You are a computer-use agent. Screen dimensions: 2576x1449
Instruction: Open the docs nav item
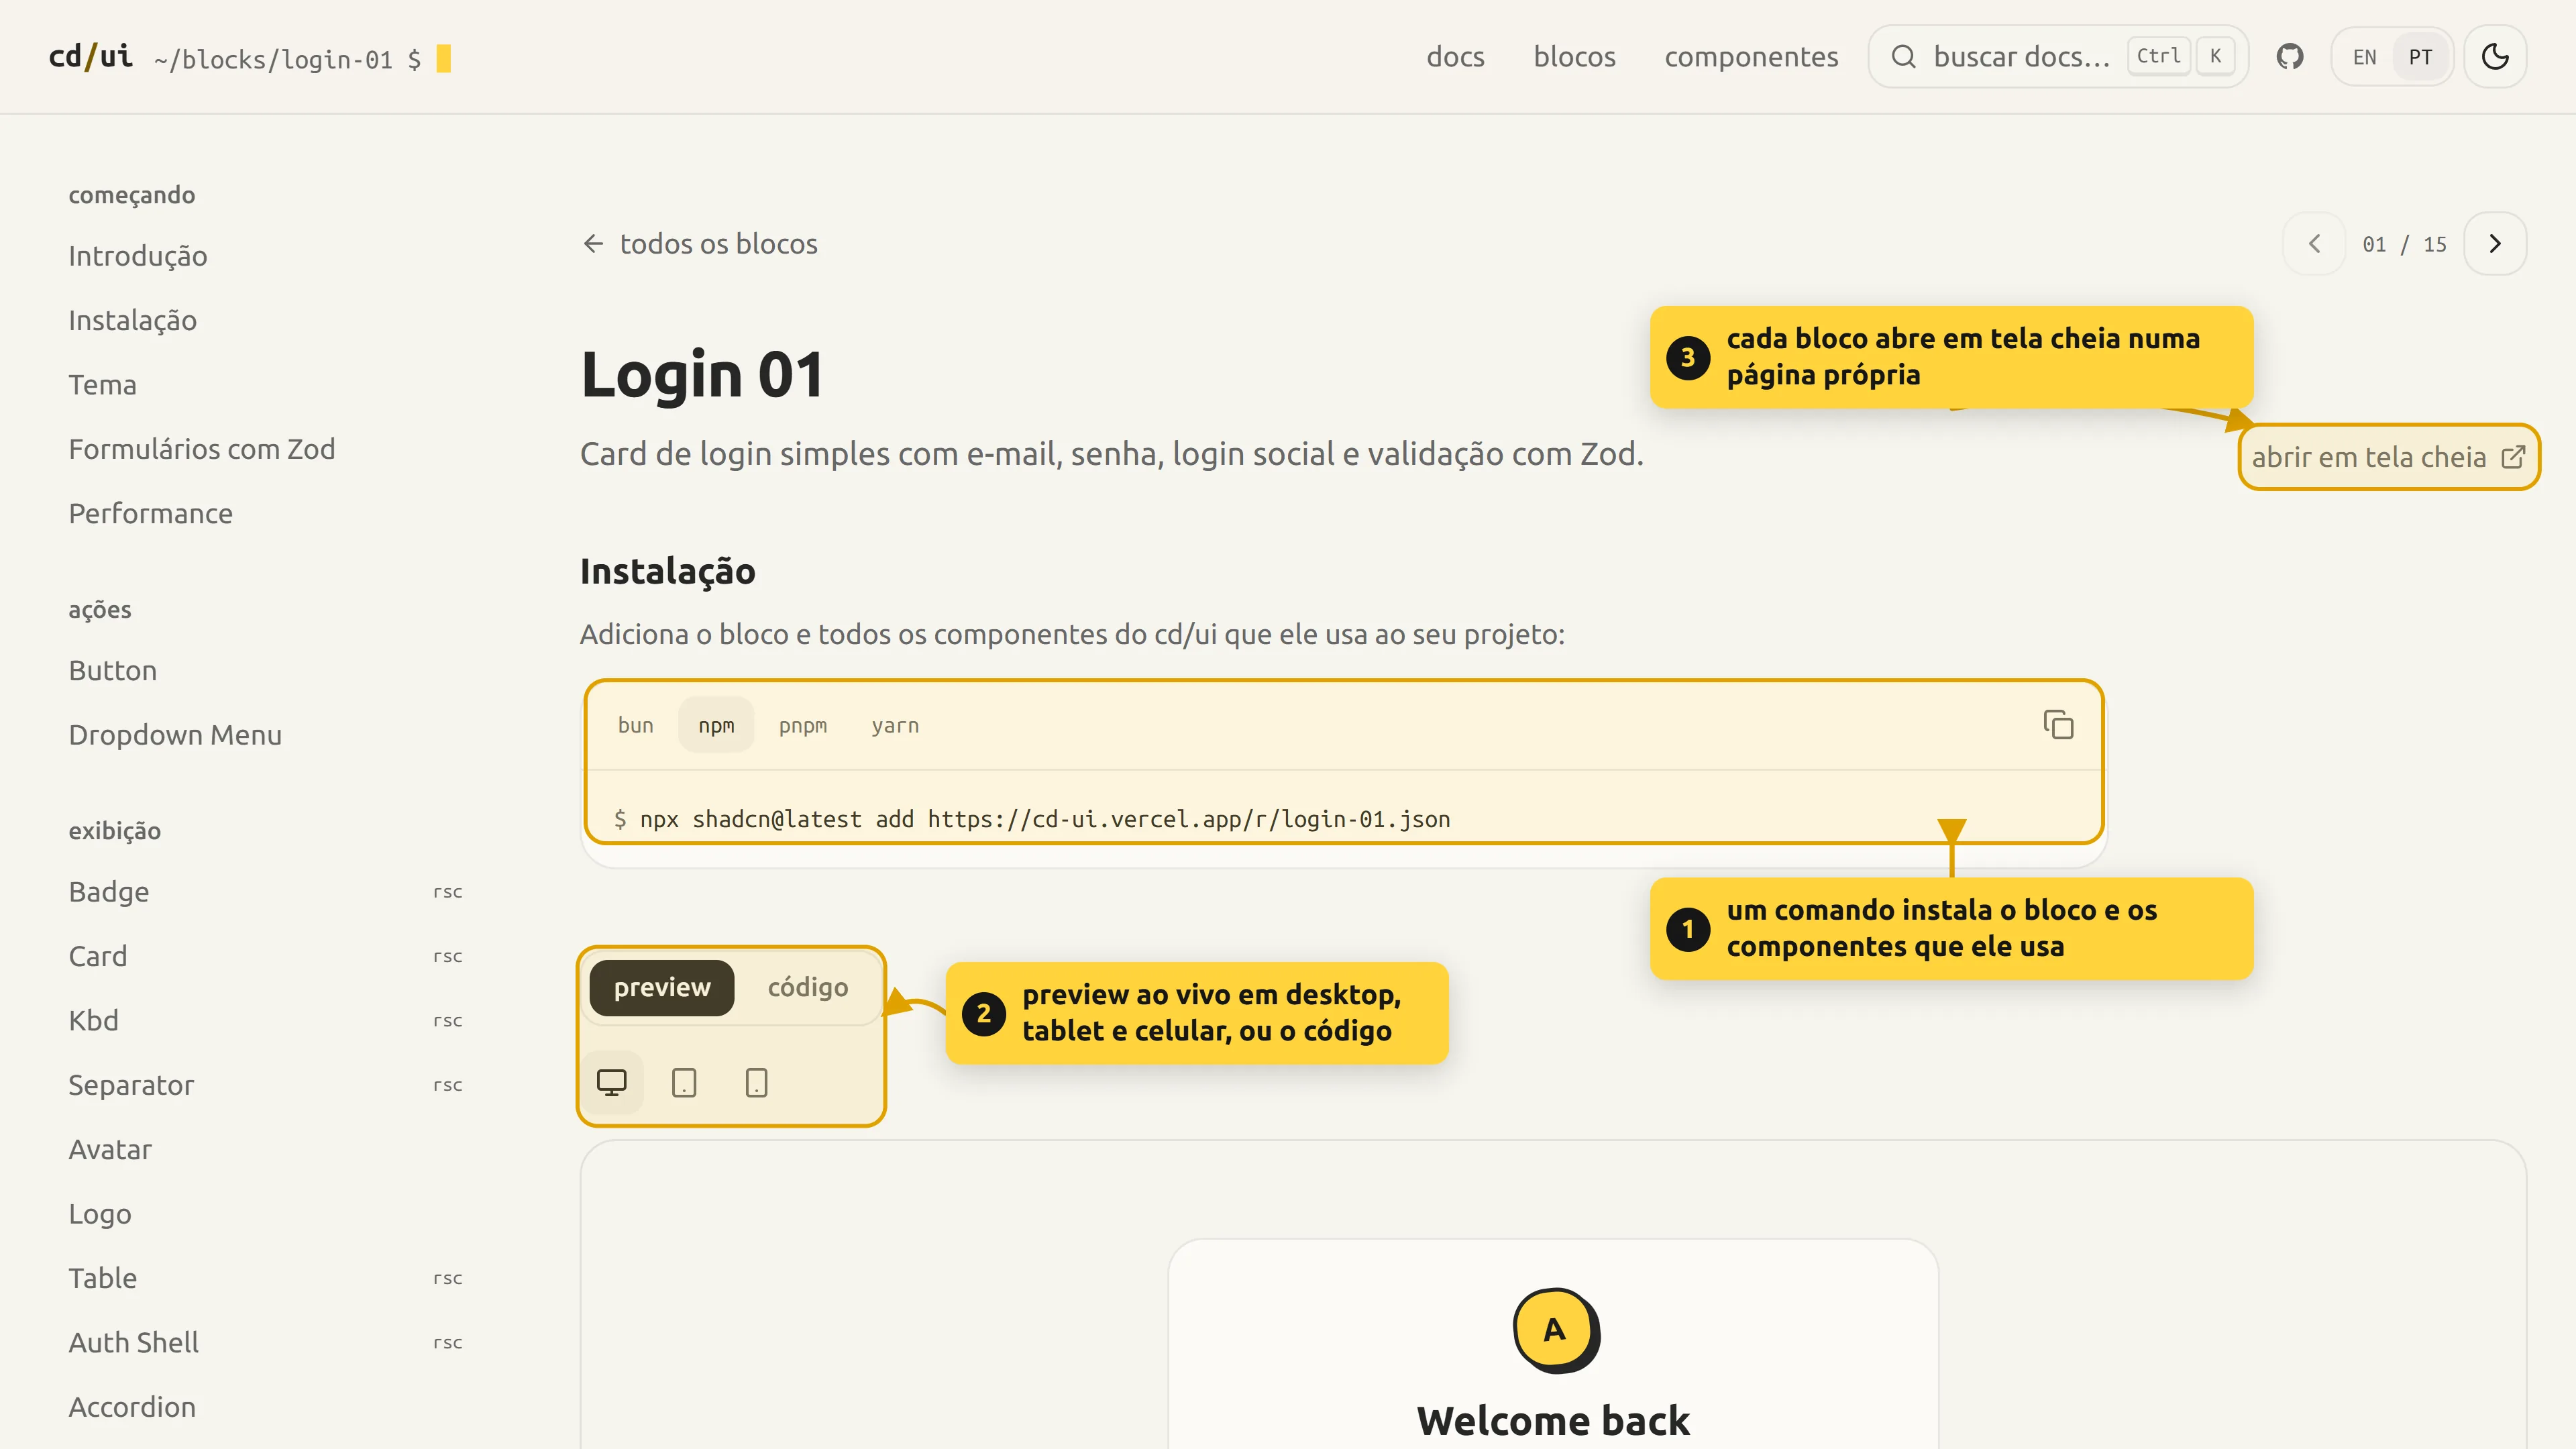pos(1455,57)
